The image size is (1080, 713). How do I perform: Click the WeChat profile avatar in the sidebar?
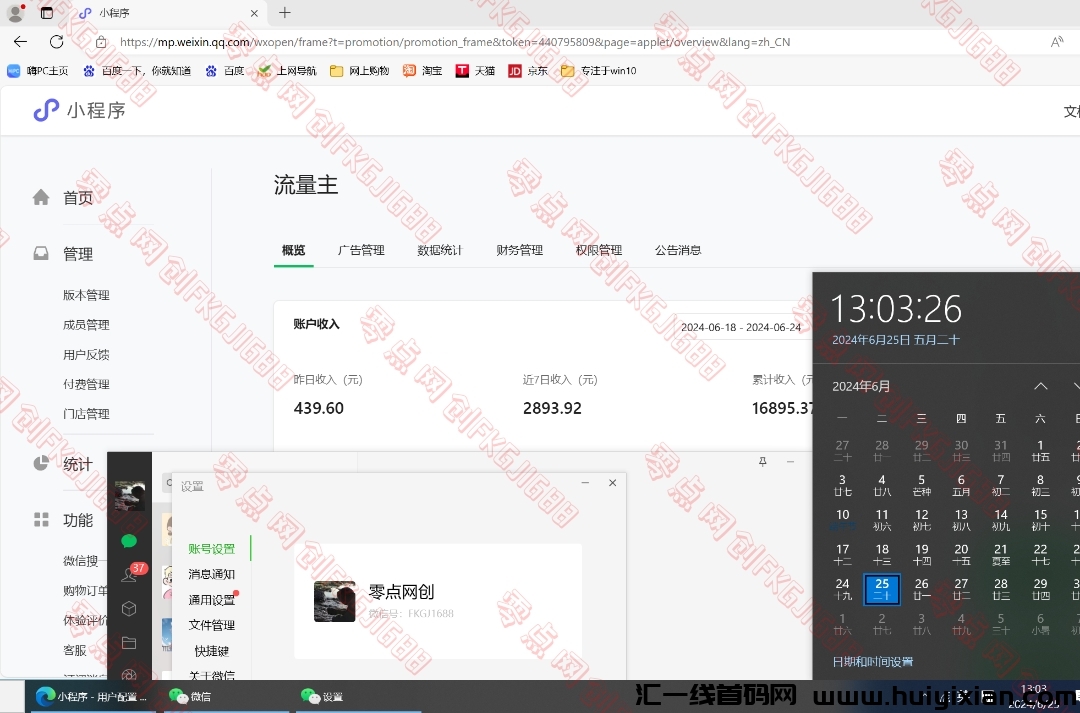tap(129, 495)
